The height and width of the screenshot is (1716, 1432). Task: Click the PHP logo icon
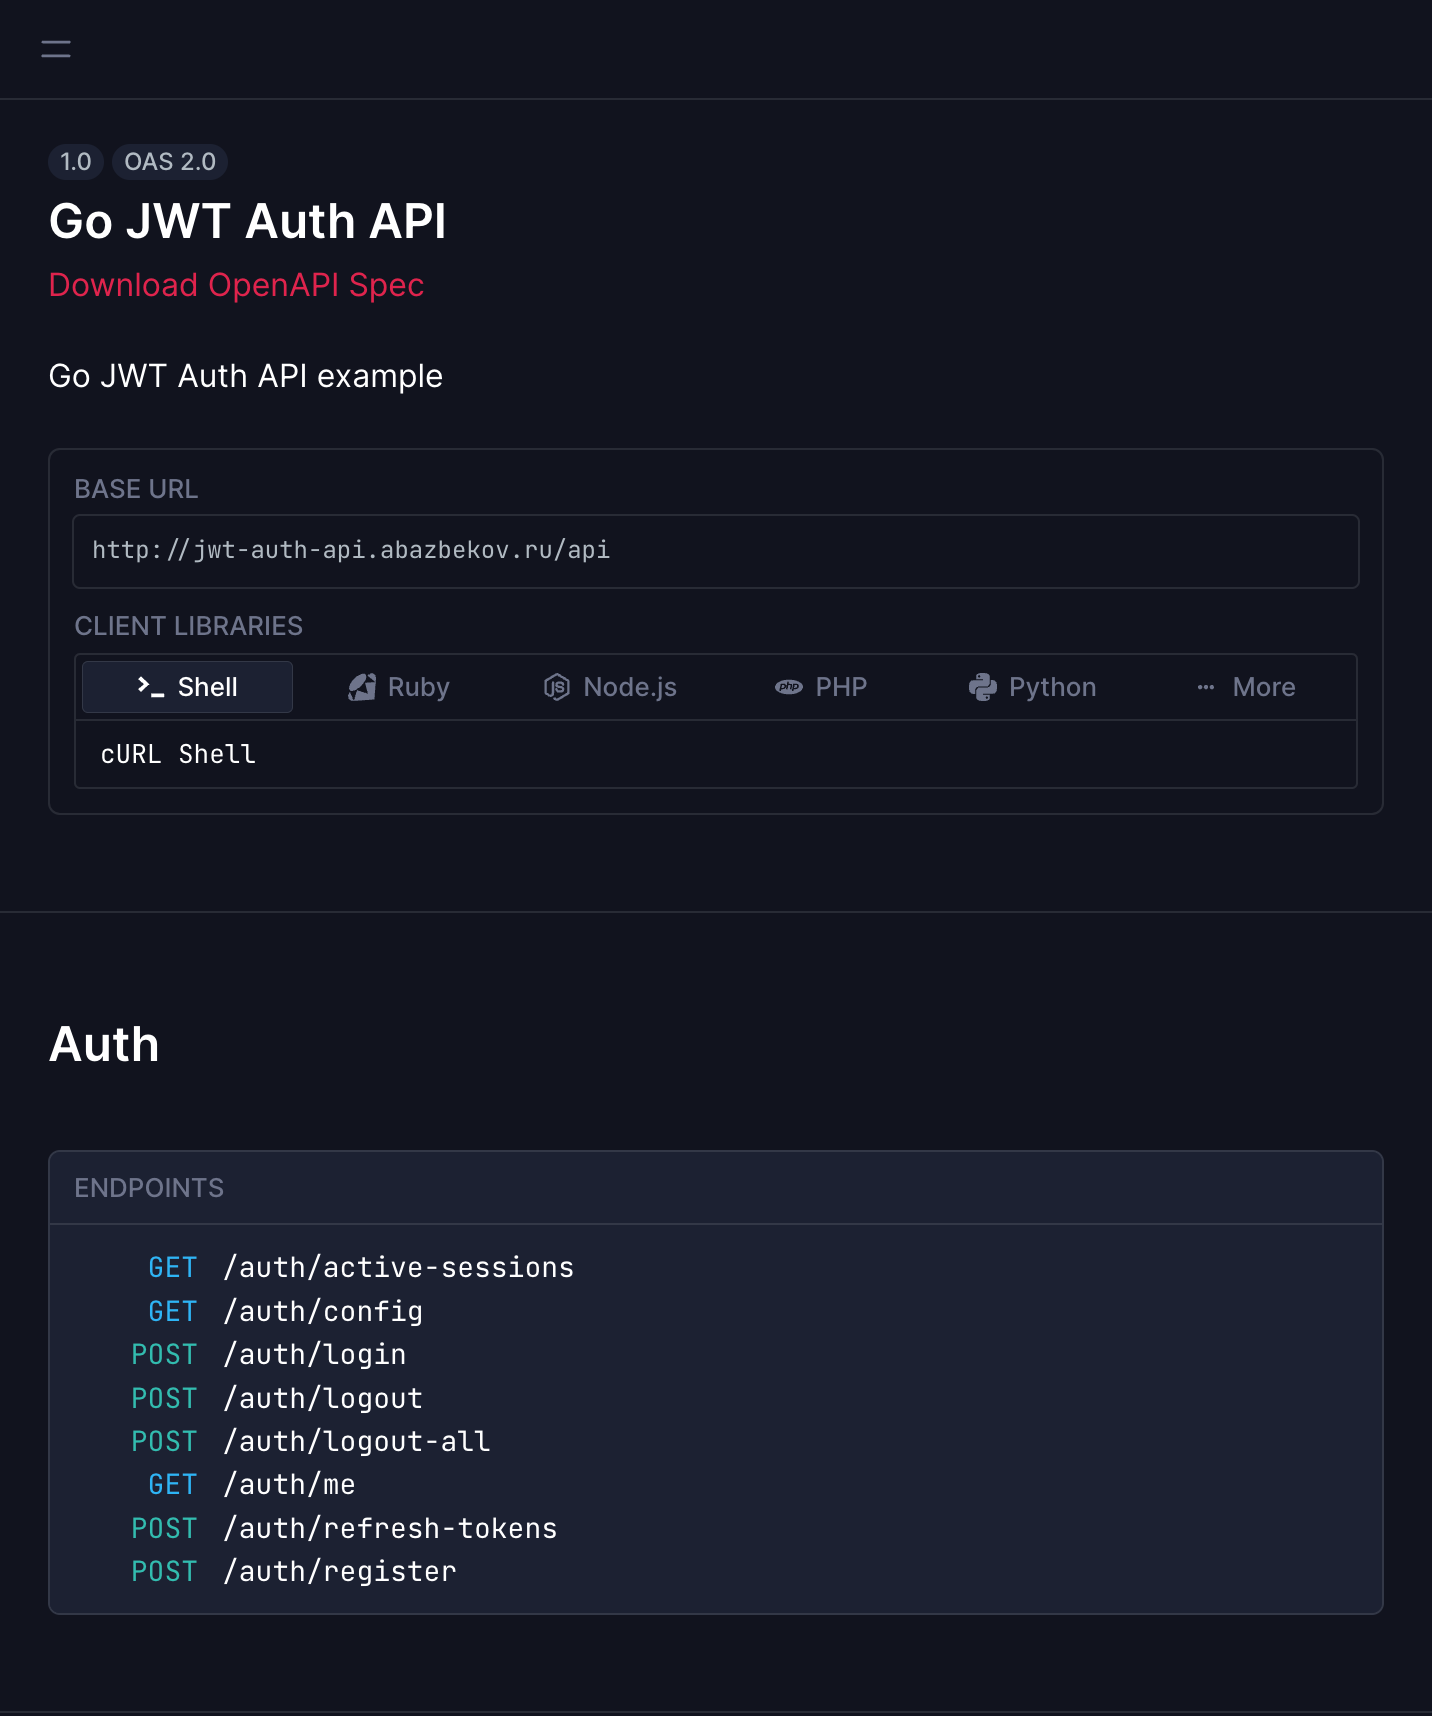(x=789, y=687)
